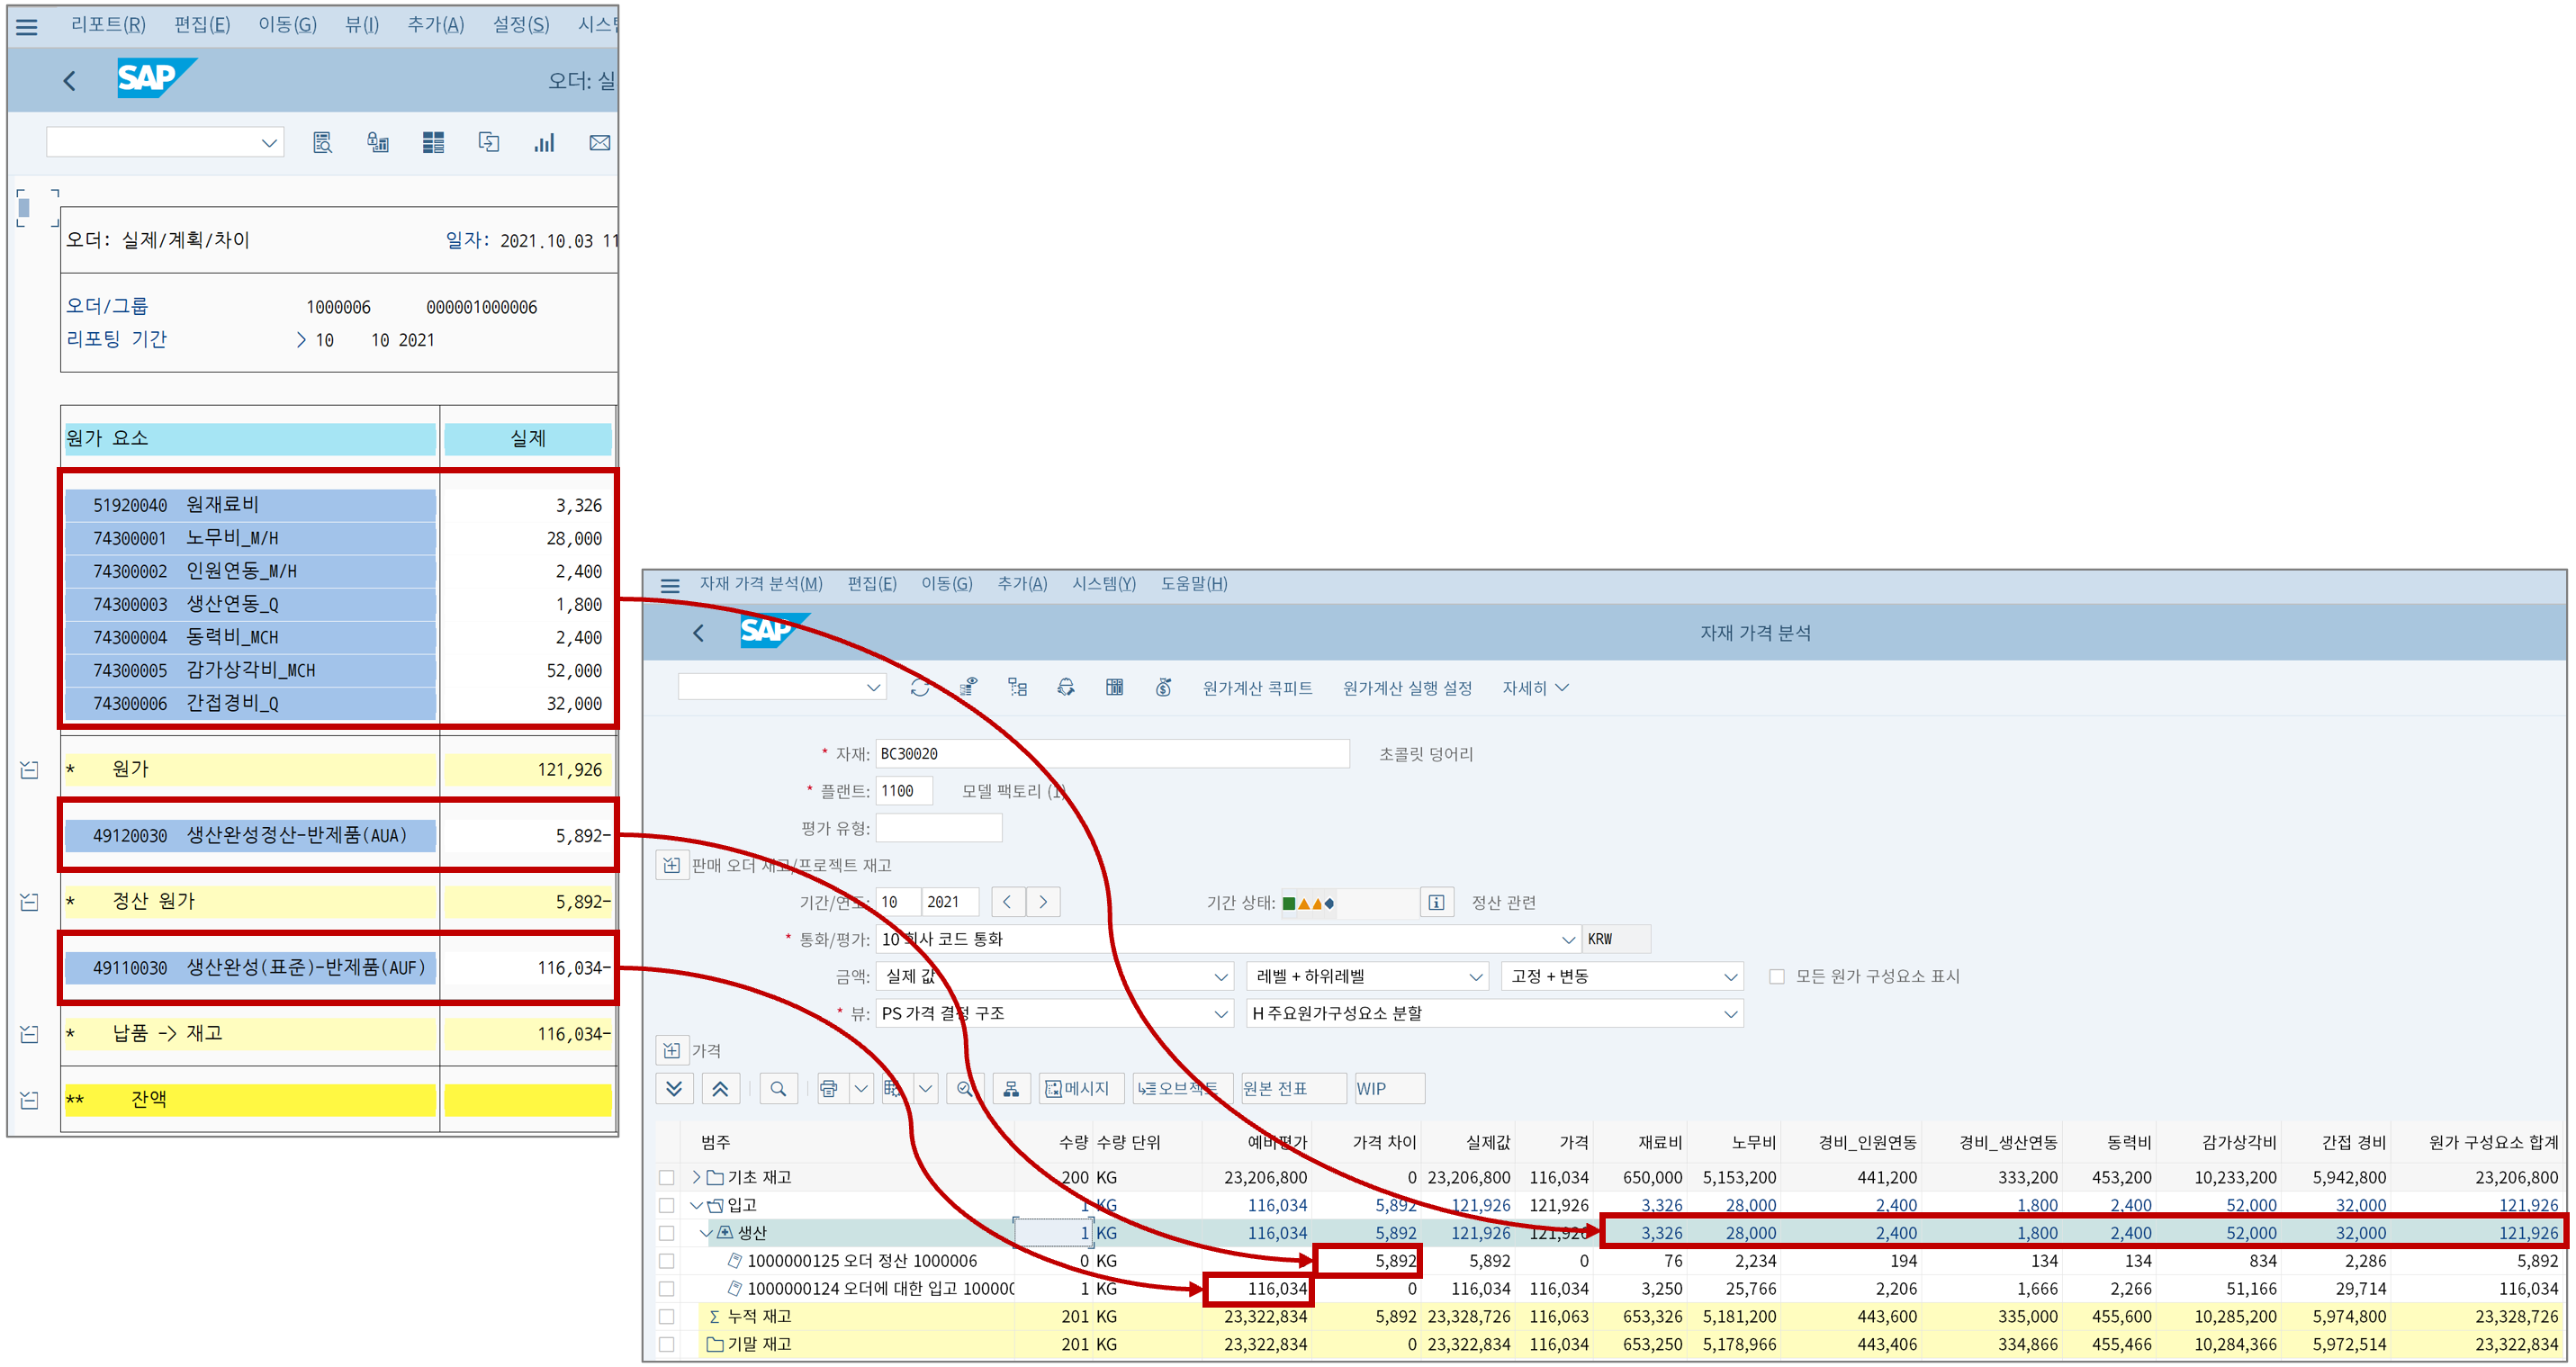Collapse the 정산 원가 subtotal row icon

[x=29, y=901]
